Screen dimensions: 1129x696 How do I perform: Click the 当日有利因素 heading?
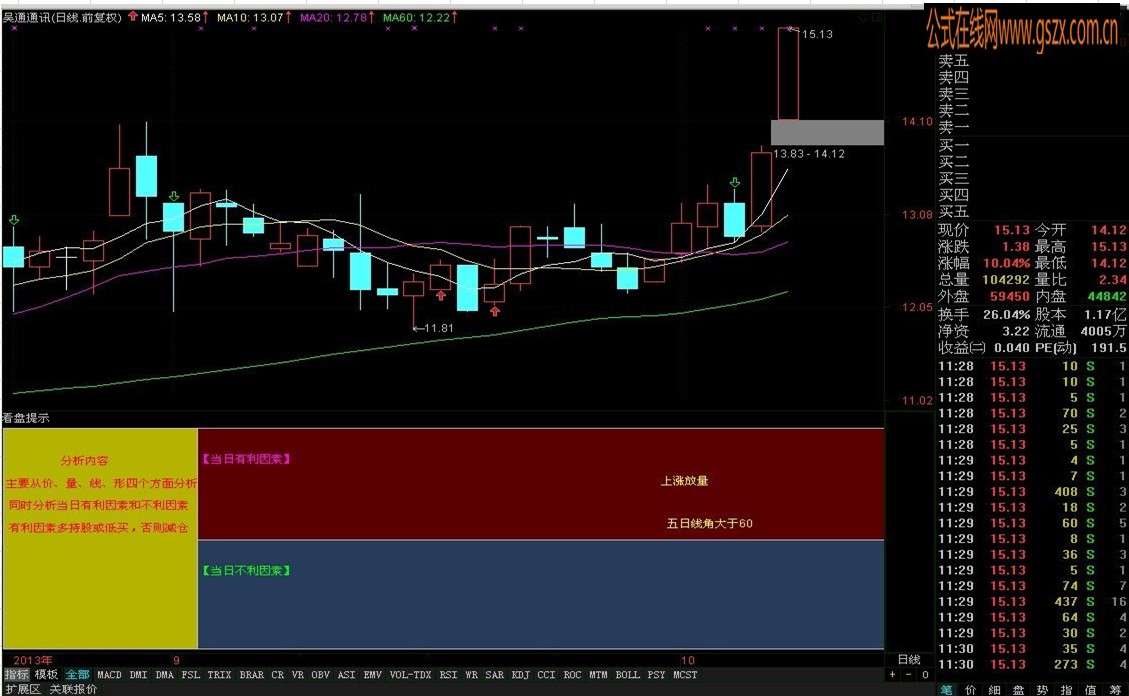pos(246,458)
